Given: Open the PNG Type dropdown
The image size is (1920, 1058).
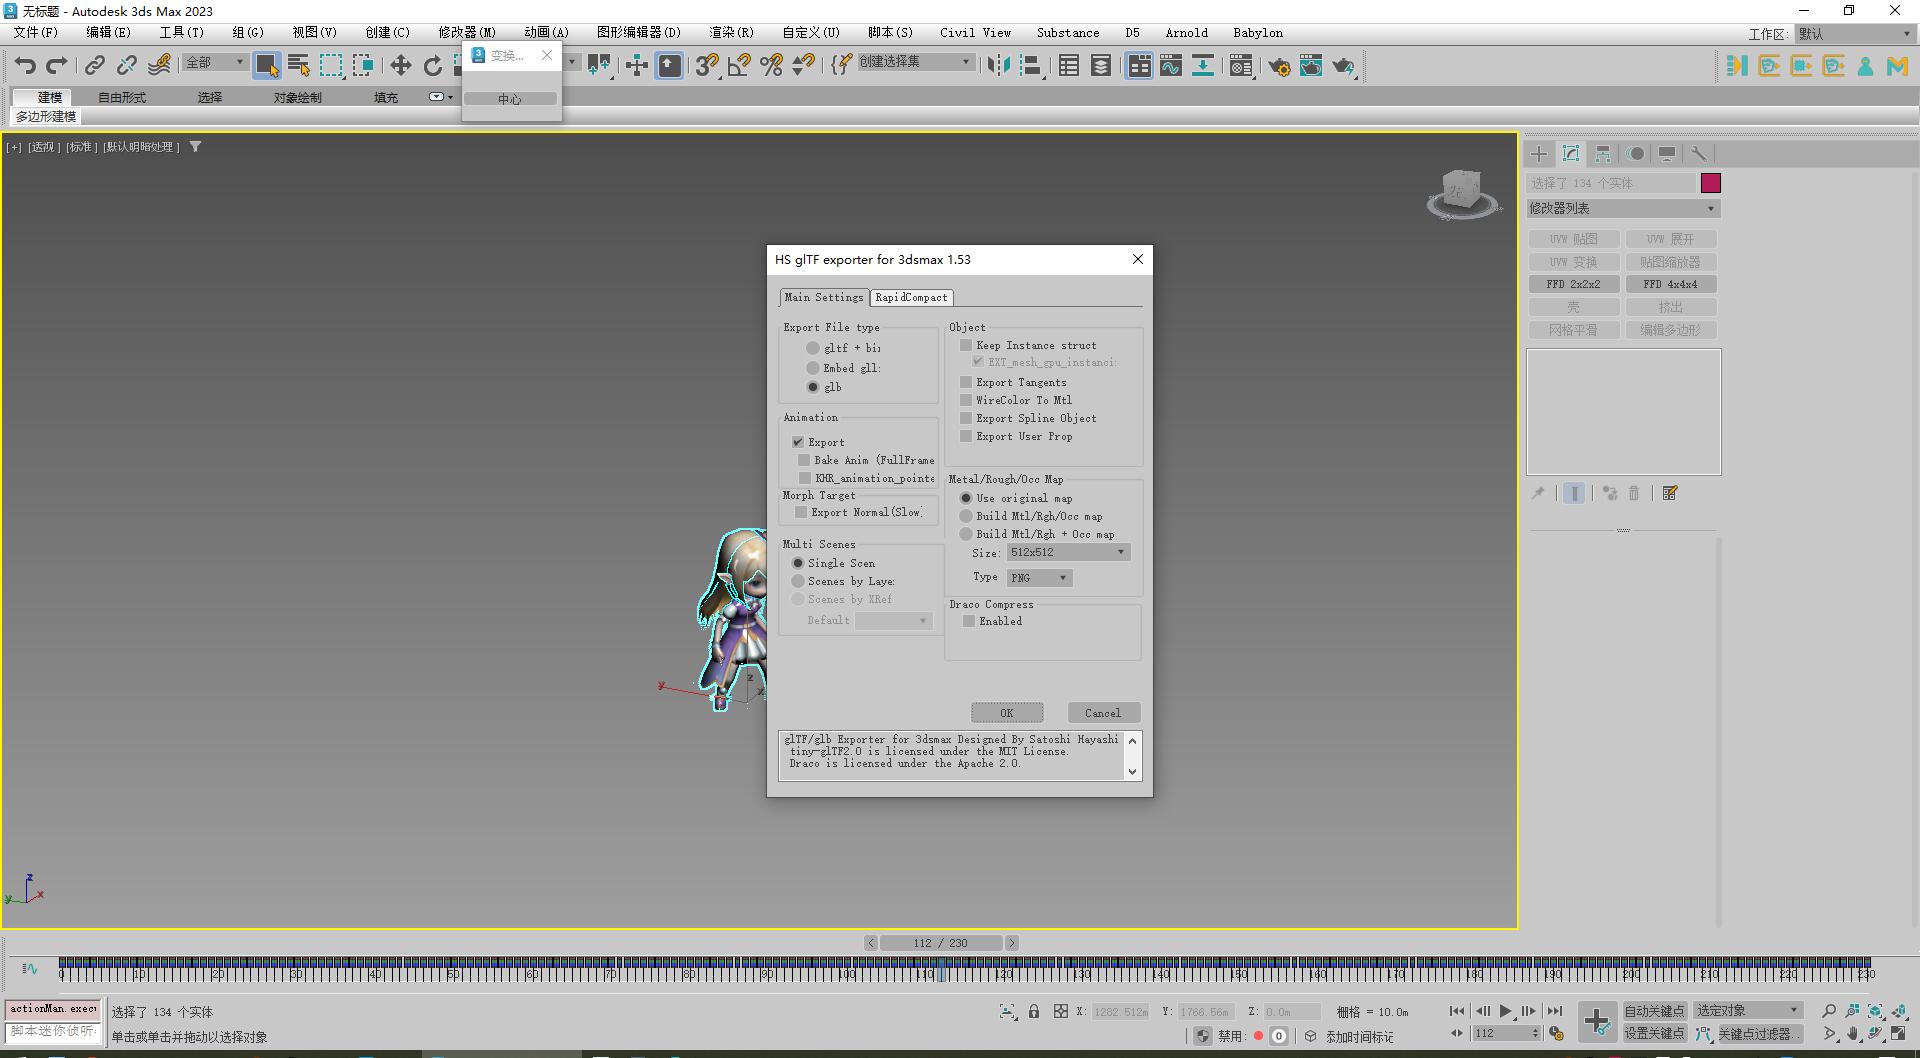Looking at the screenshot, I should 1039,578.
